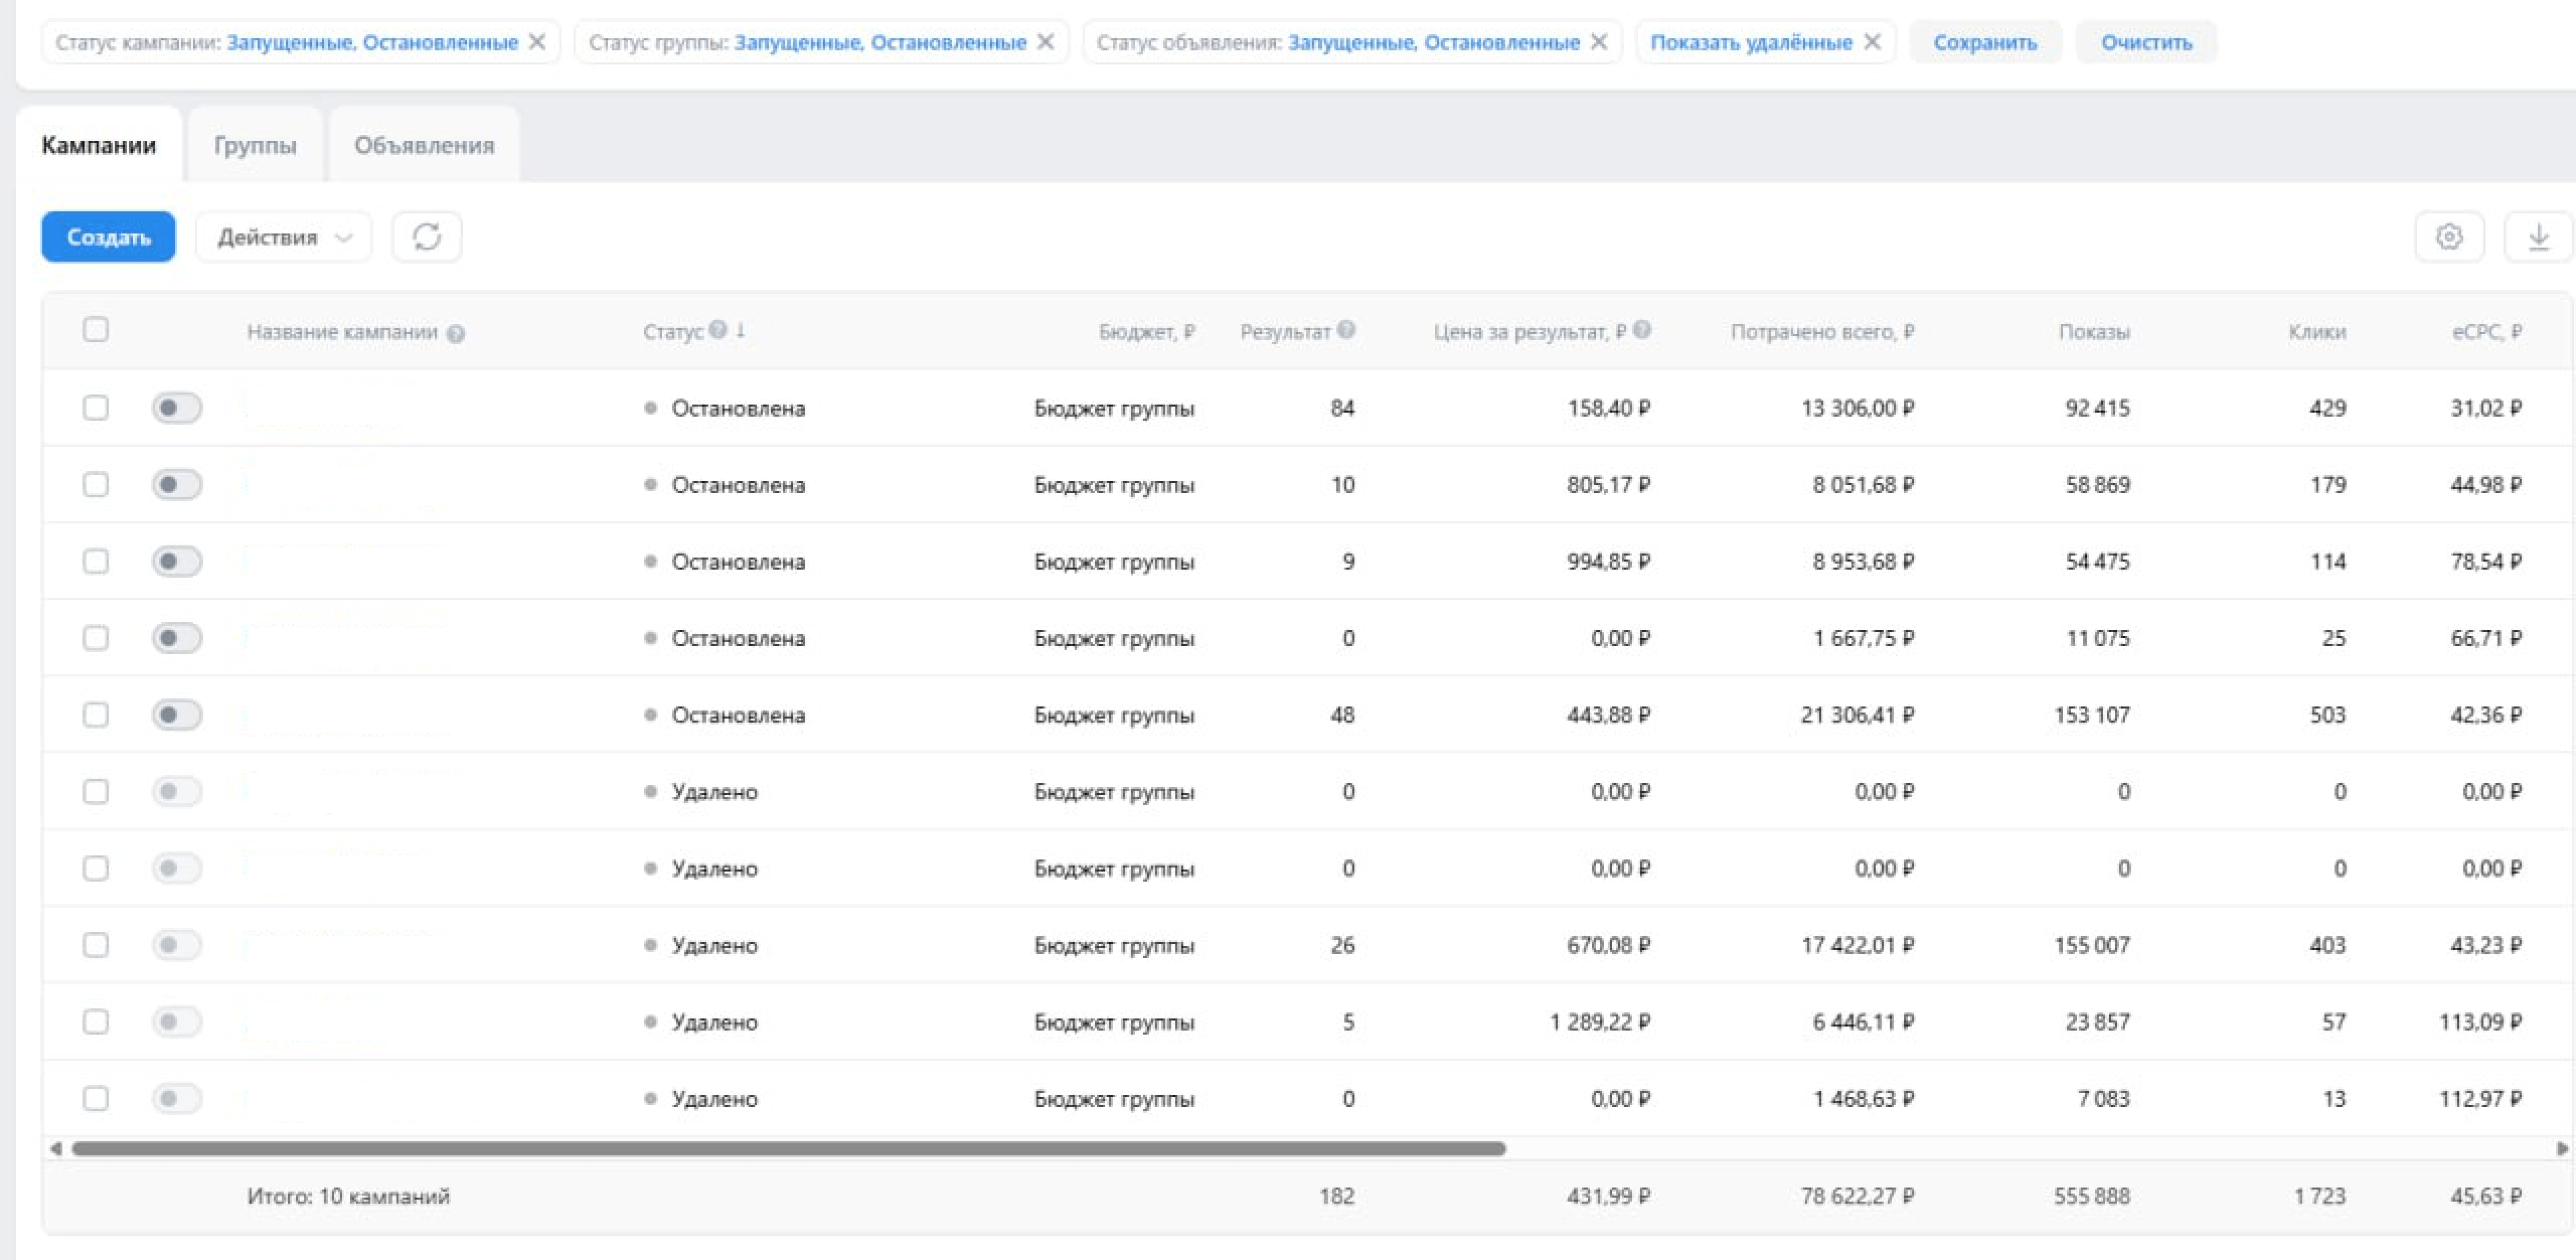Select checkbox of campaign spending 21 306,41 ₽
Viewport: 2576px width, 1260px height.
[96, 715]
